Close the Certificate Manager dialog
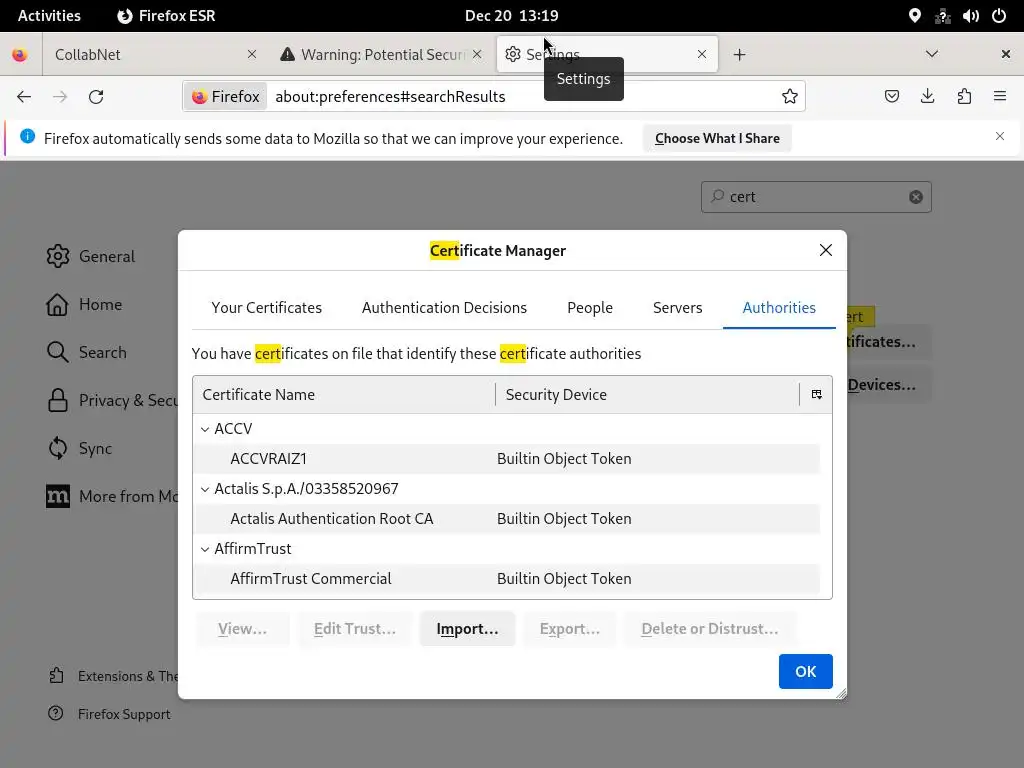The image size is (1024, 768). [x=825, y=250]
